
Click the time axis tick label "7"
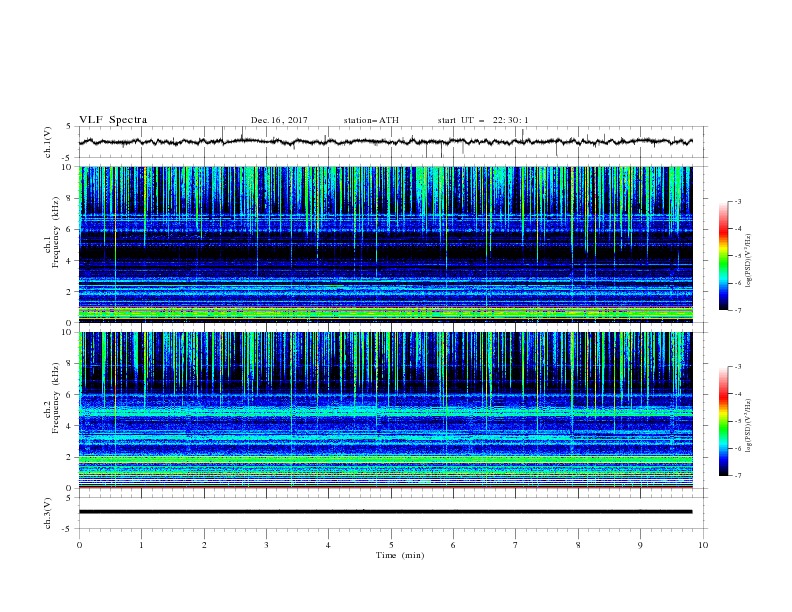(x=516, y=545)
